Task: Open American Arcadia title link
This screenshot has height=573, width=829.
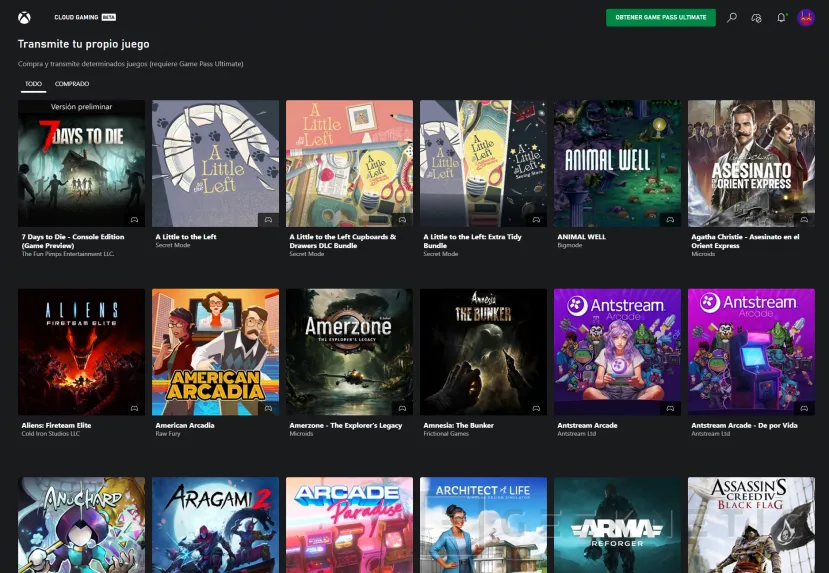Action: tap(185, 425)
